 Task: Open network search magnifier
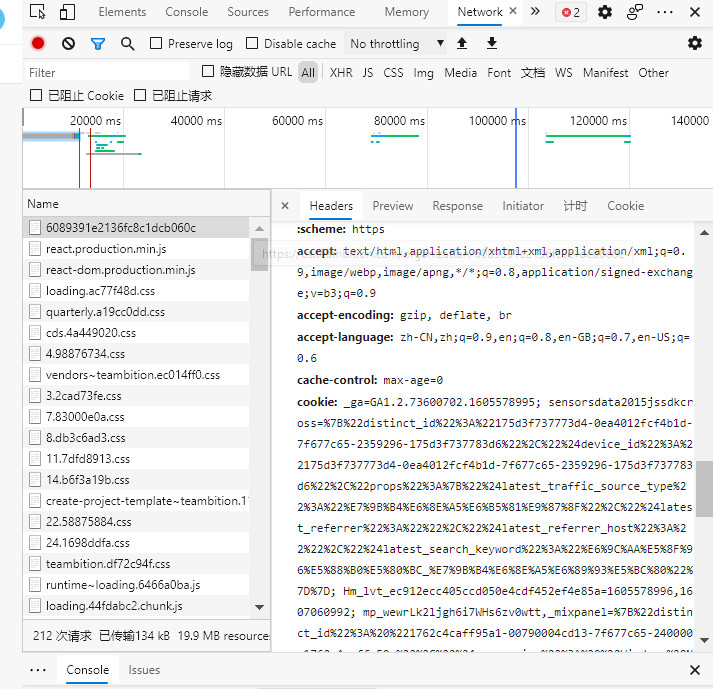pyautogui.click(x=127, y=44)
